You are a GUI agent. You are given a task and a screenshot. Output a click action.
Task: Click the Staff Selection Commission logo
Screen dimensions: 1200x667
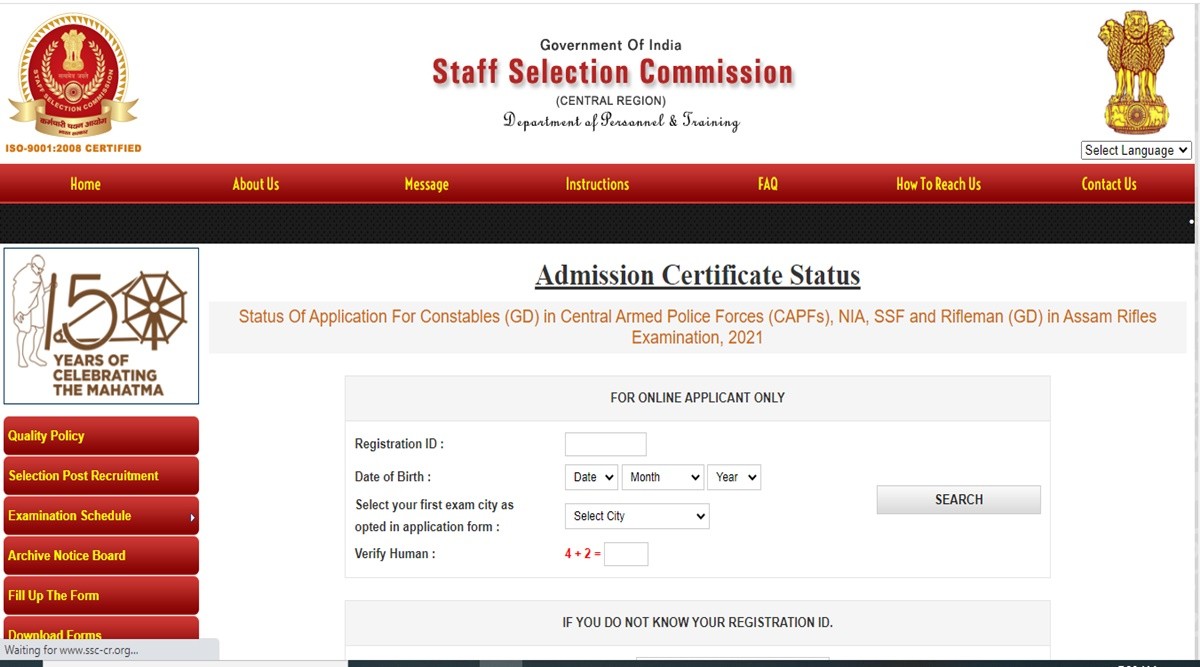73,76
